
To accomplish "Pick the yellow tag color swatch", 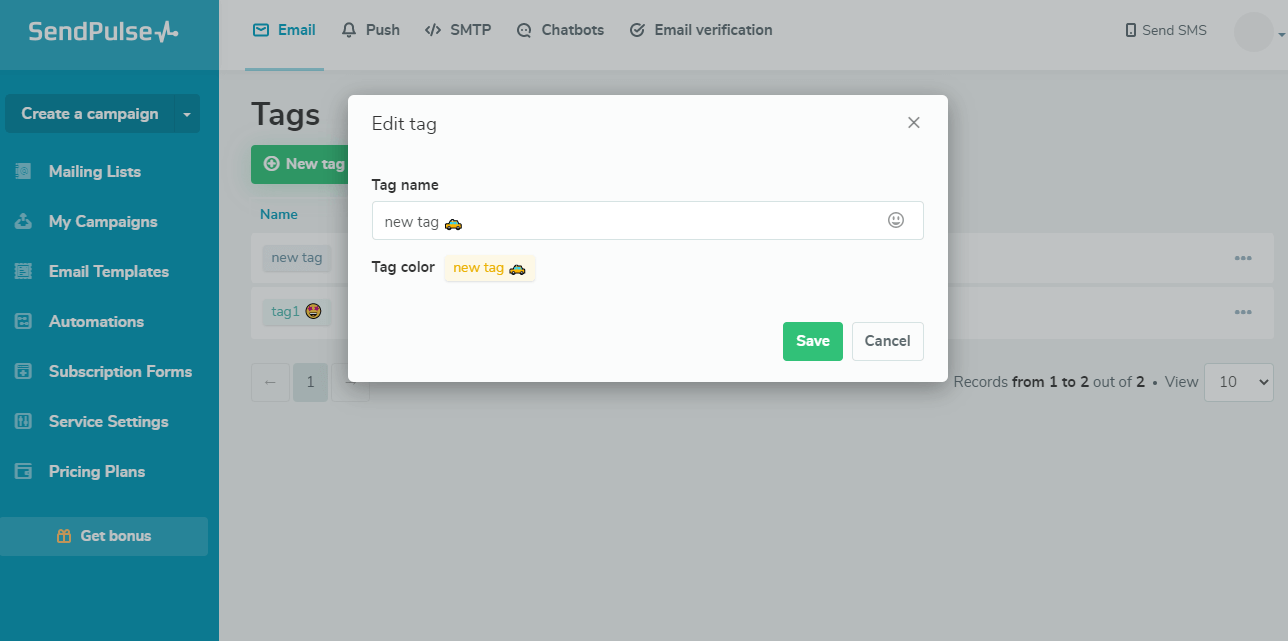I will click(489, 268).
